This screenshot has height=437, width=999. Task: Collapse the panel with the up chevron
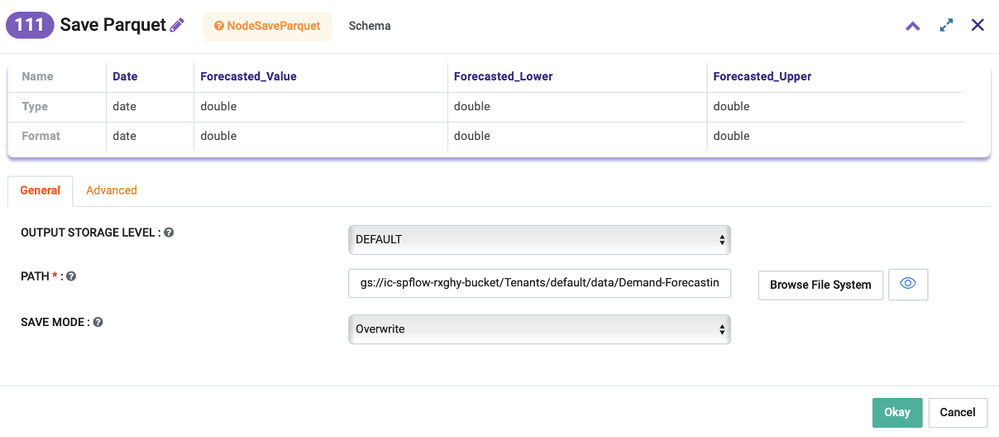912,26
